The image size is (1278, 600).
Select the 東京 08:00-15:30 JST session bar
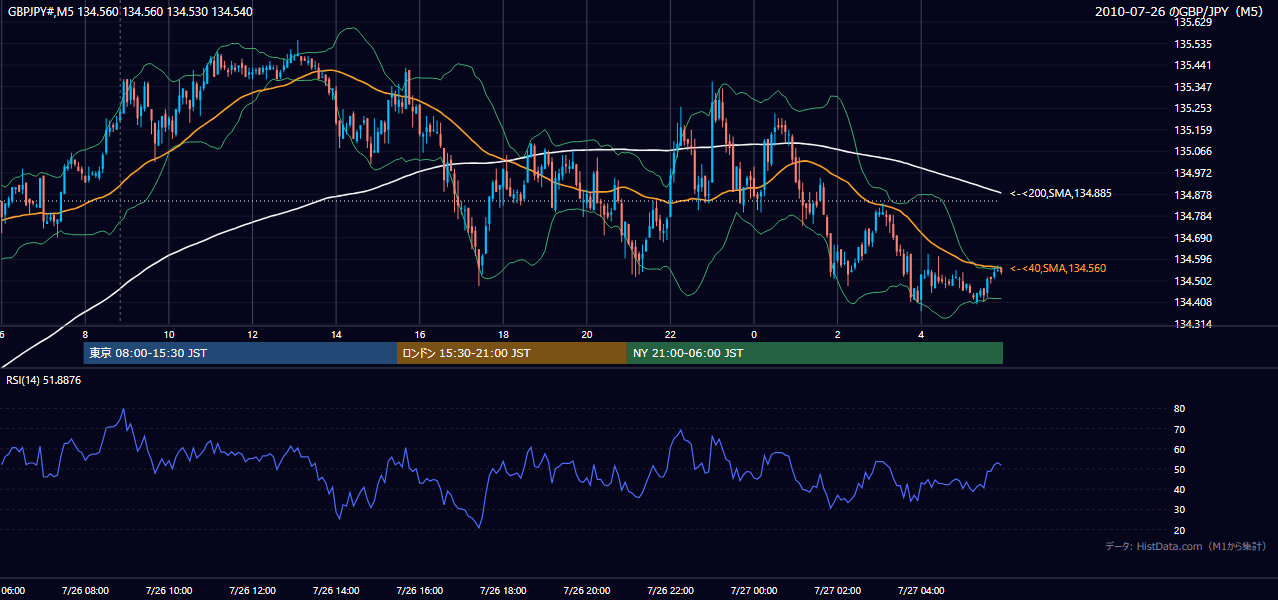pos(240,353)
